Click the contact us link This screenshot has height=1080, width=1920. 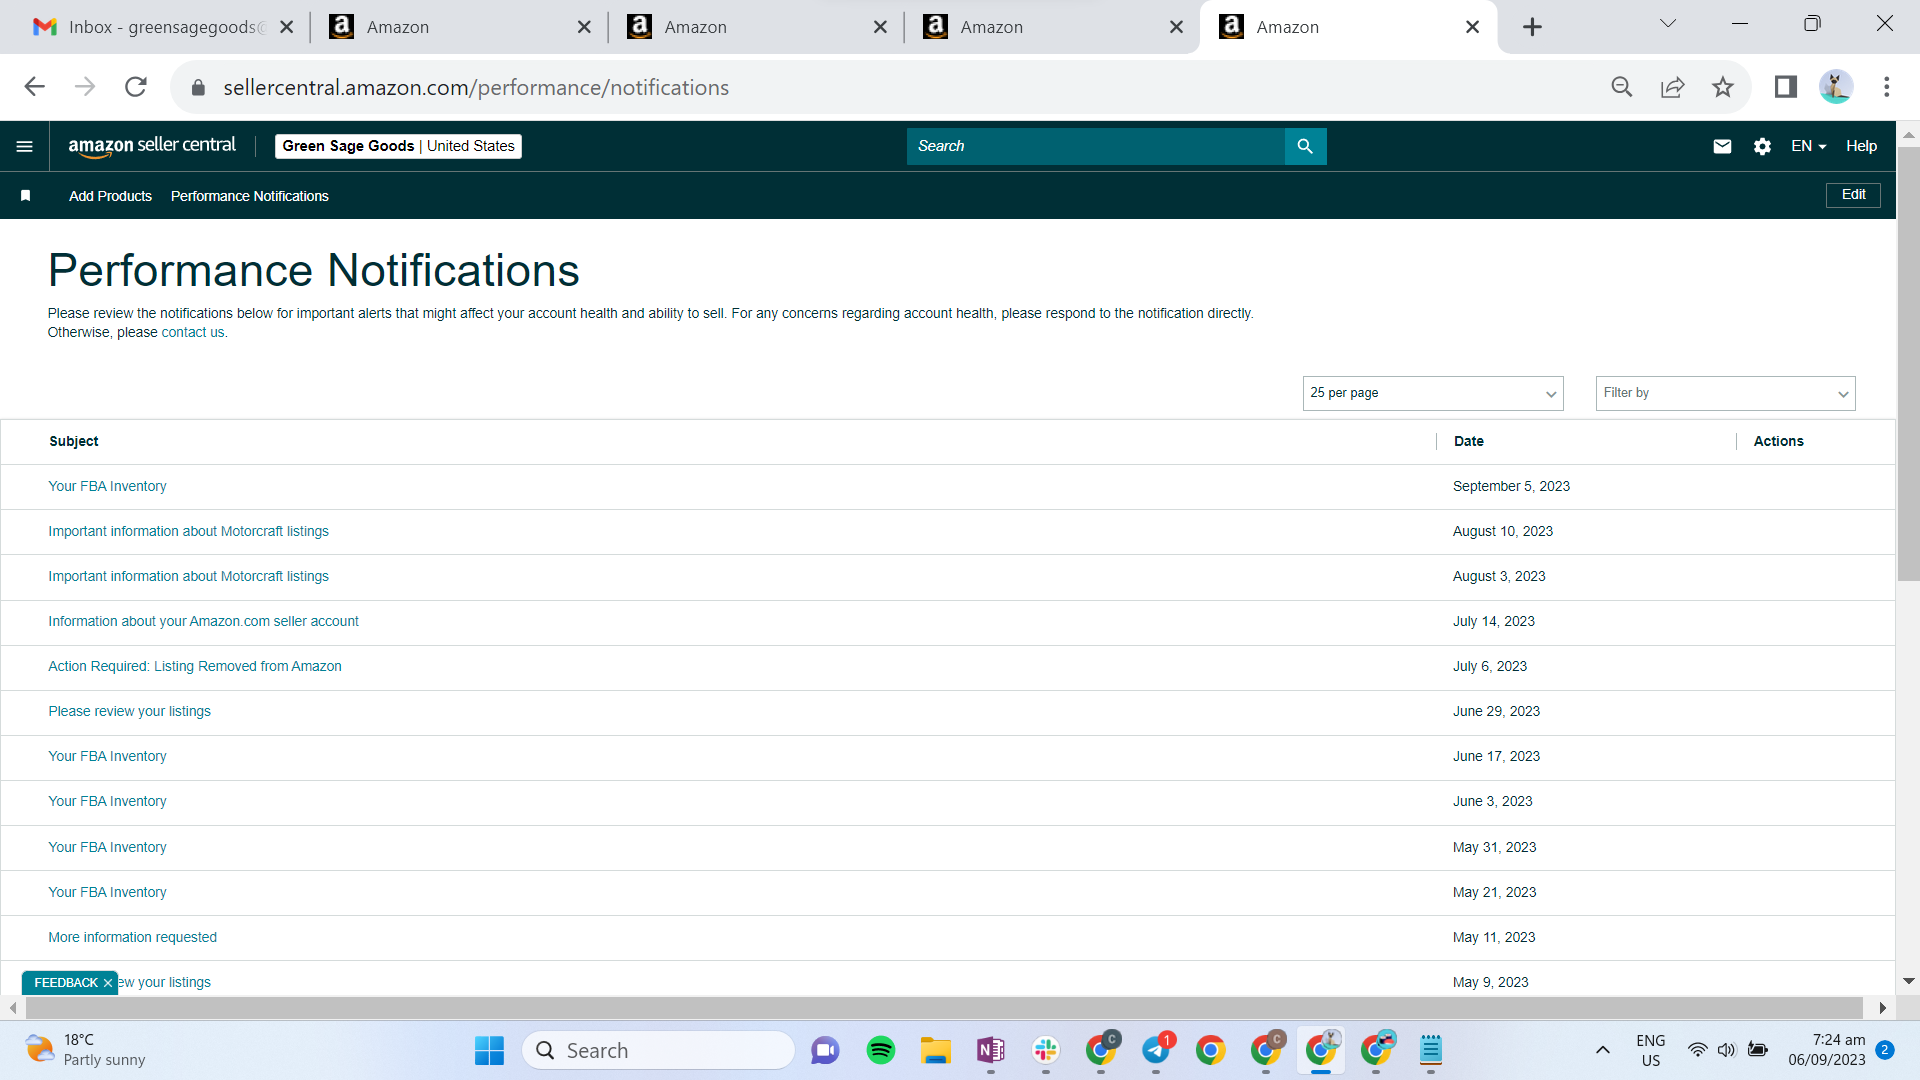pyautogui.click(x=193, y=333)
